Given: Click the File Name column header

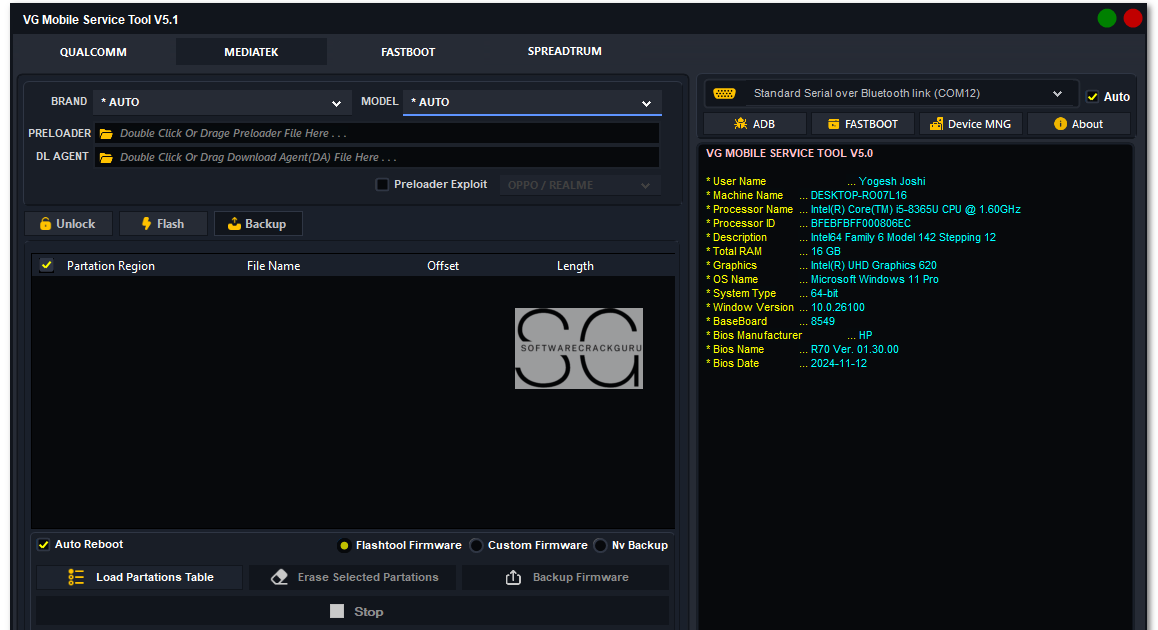Looking at the screenshot, I should click(273, 266).
